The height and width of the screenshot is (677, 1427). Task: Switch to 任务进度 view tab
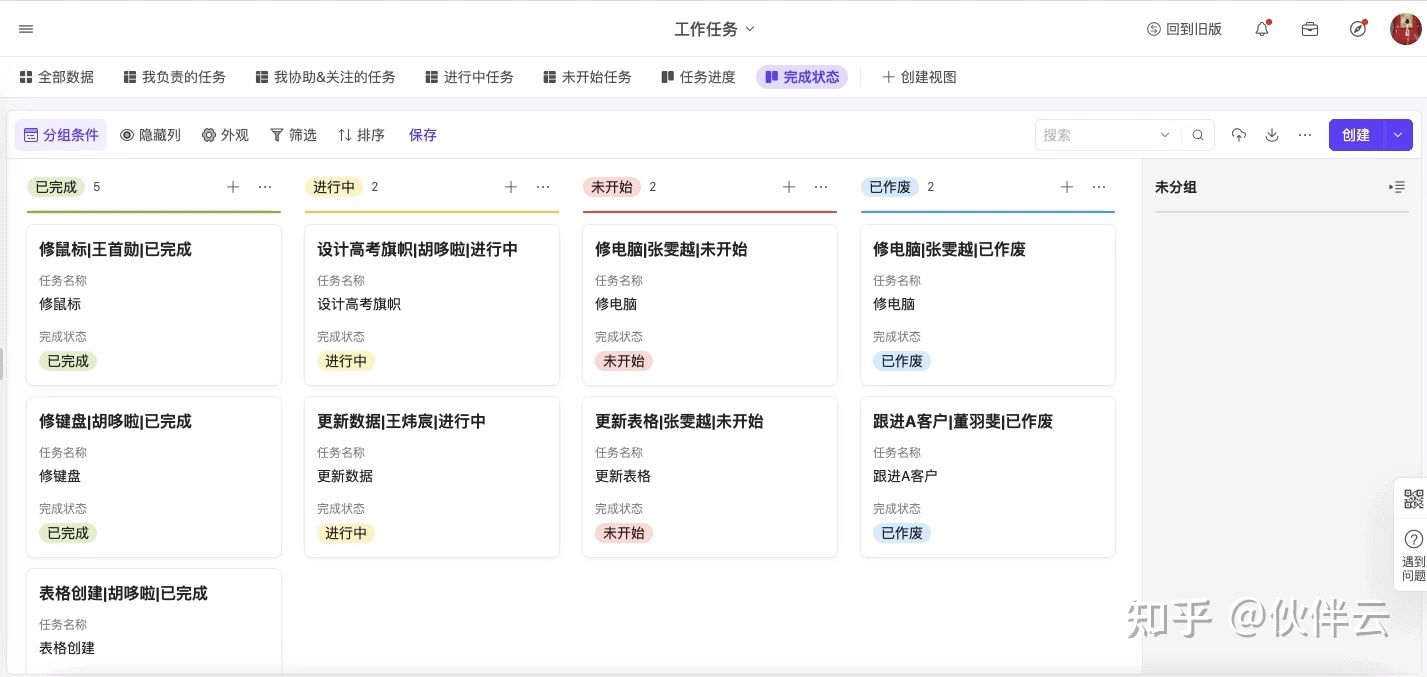pyautogui.click(x=698, y=77)
